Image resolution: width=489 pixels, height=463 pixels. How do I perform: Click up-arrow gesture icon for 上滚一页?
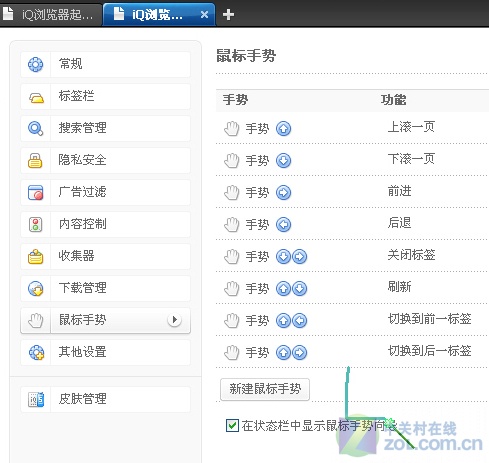[284, 129]
